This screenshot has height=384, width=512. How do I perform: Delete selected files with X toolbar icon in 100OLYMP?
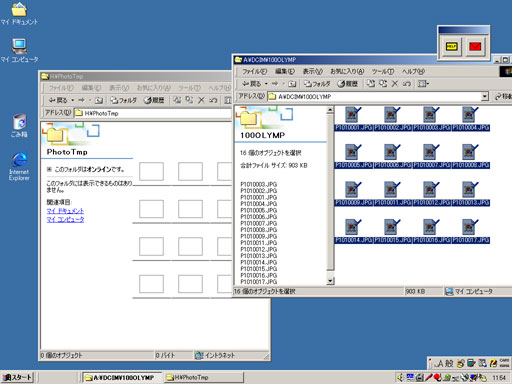[395, 84]
